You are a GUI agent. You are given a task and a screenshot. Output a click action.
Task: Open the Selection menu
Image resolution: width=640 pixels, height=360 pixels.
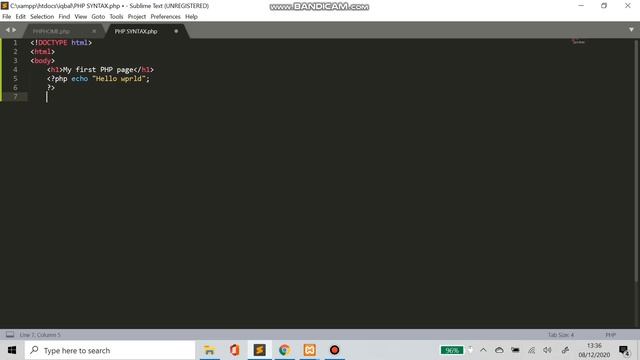click(42, 17)
